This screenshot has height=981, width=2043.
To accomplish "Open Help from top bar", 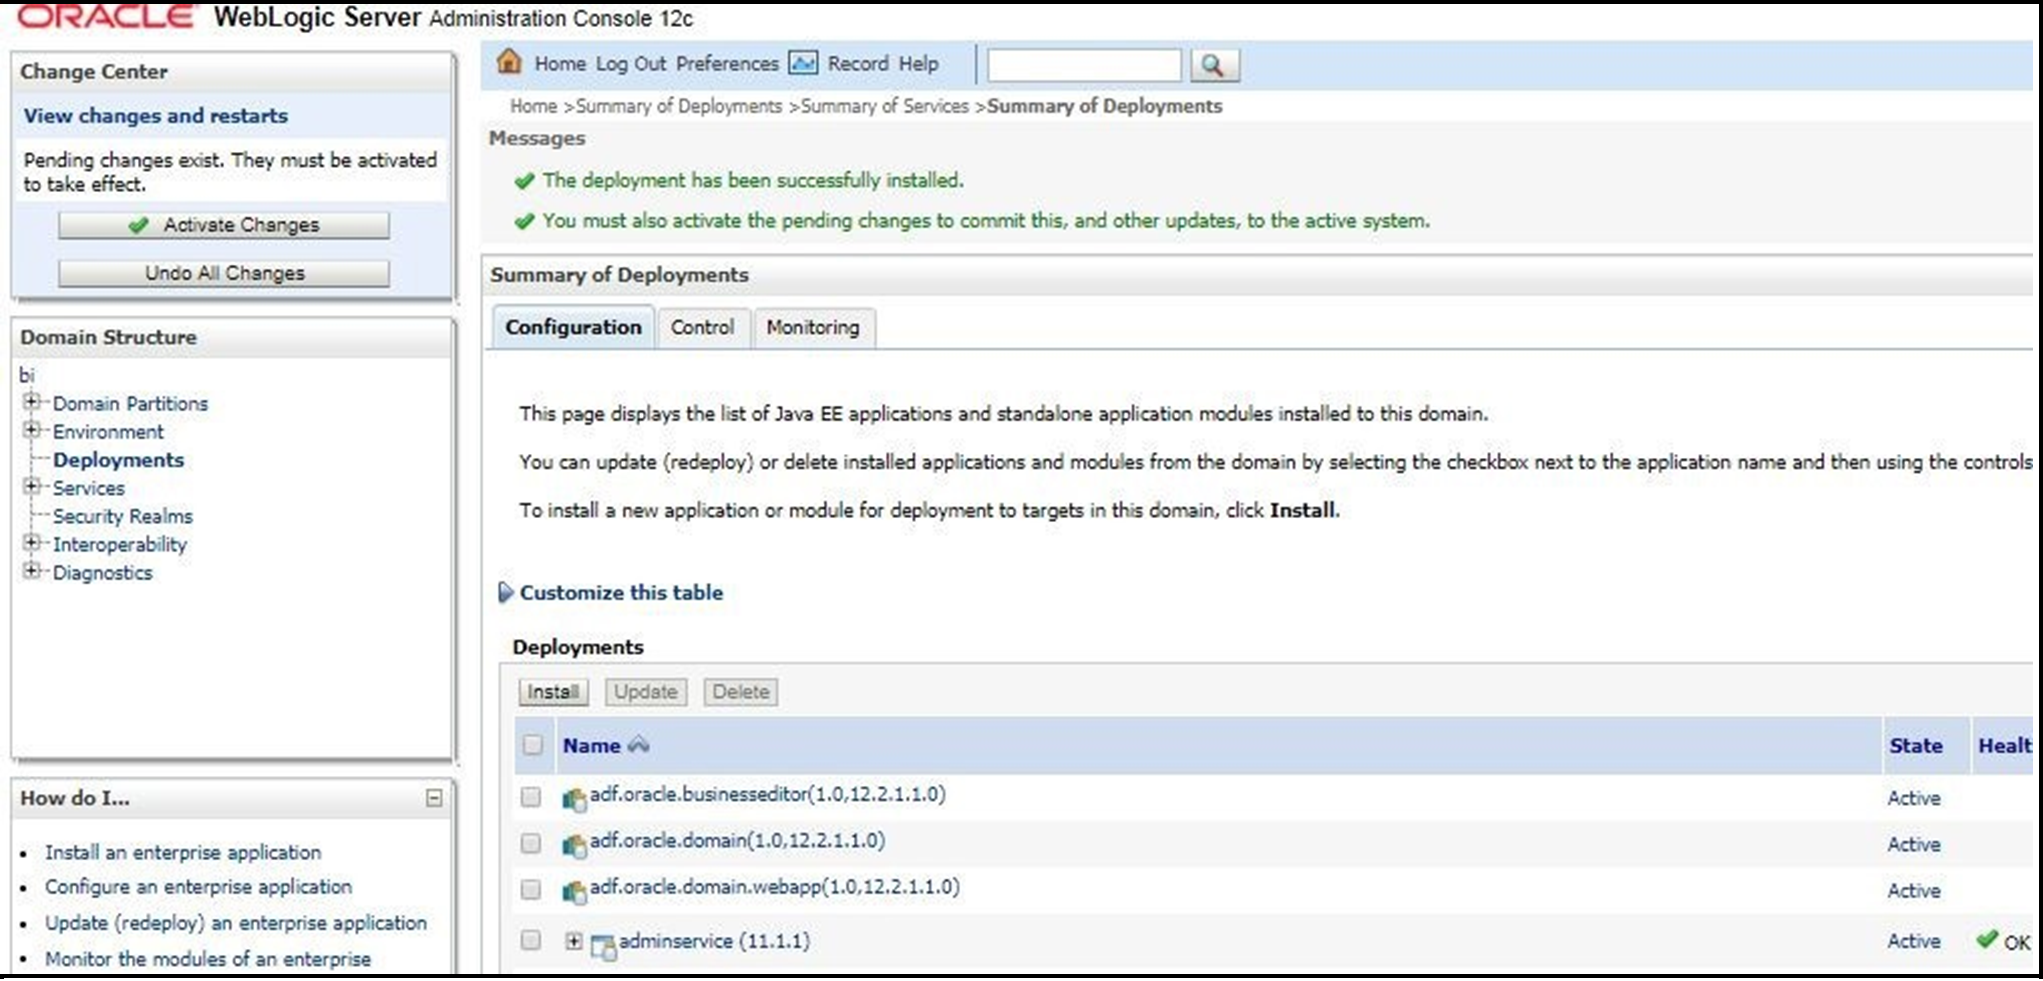I will tap(918, 64).
